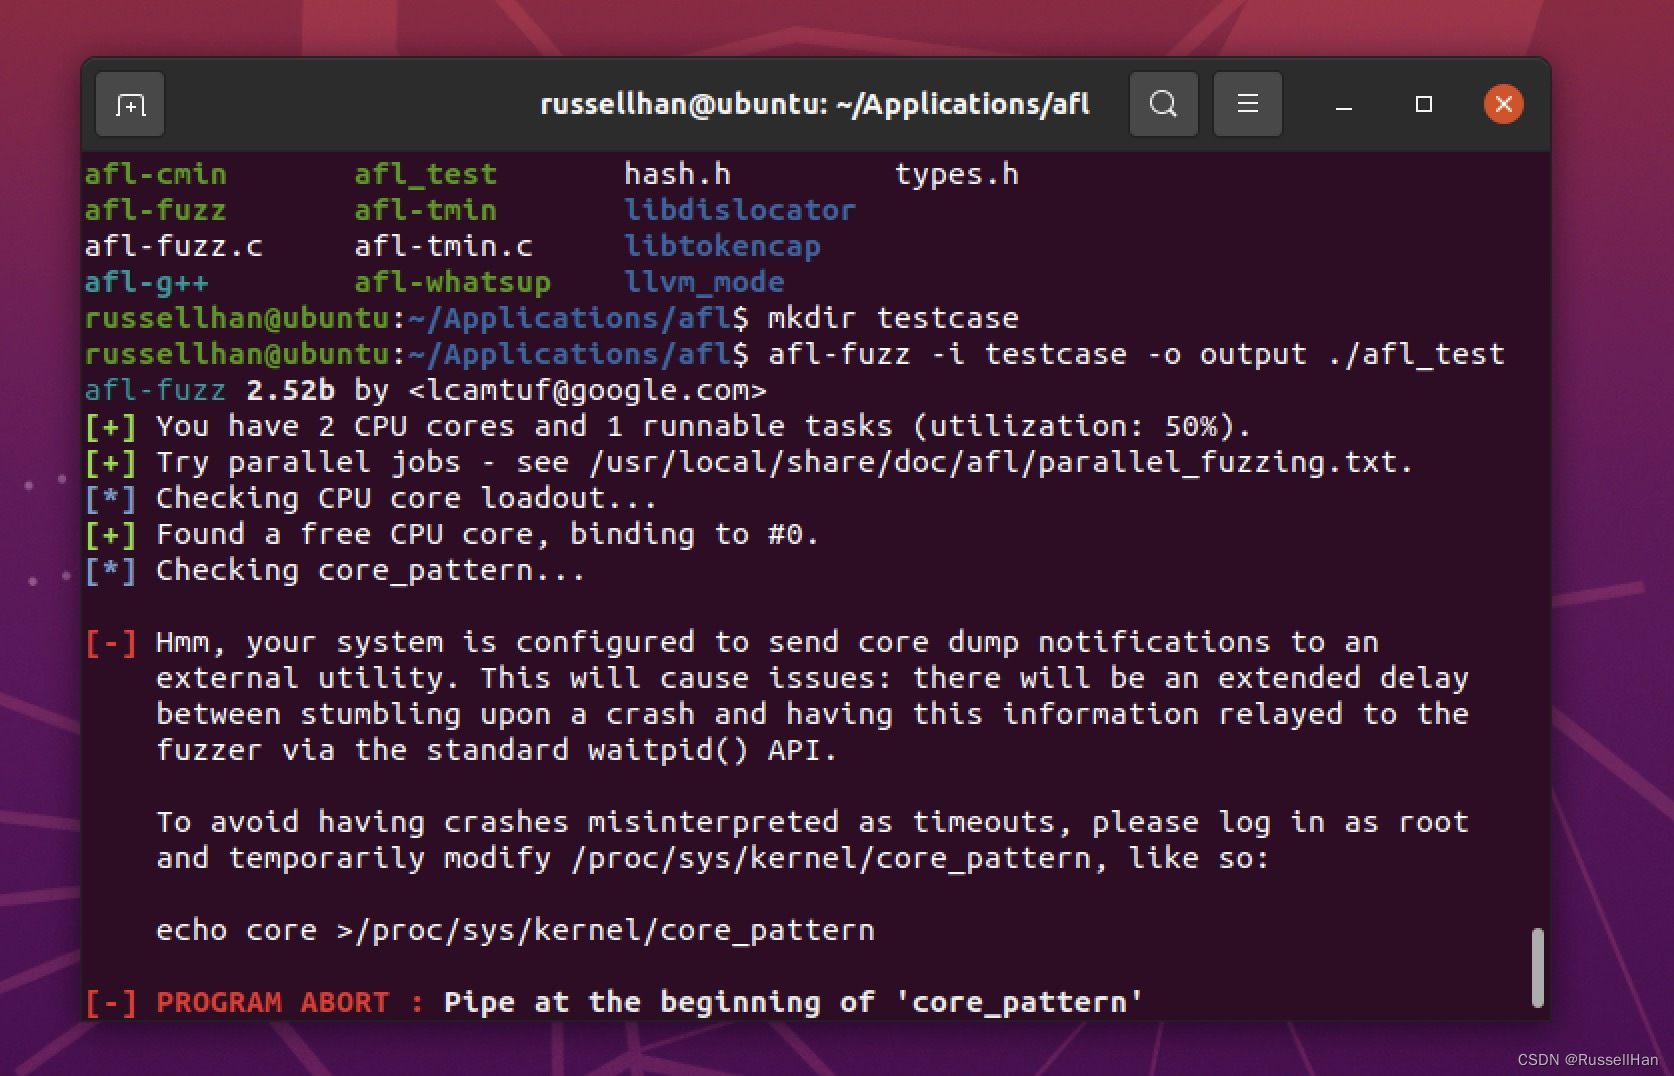Screen dimensions: 1674x1076
Task: Click the libdislocator directory name
Action: tap(740, 210)
